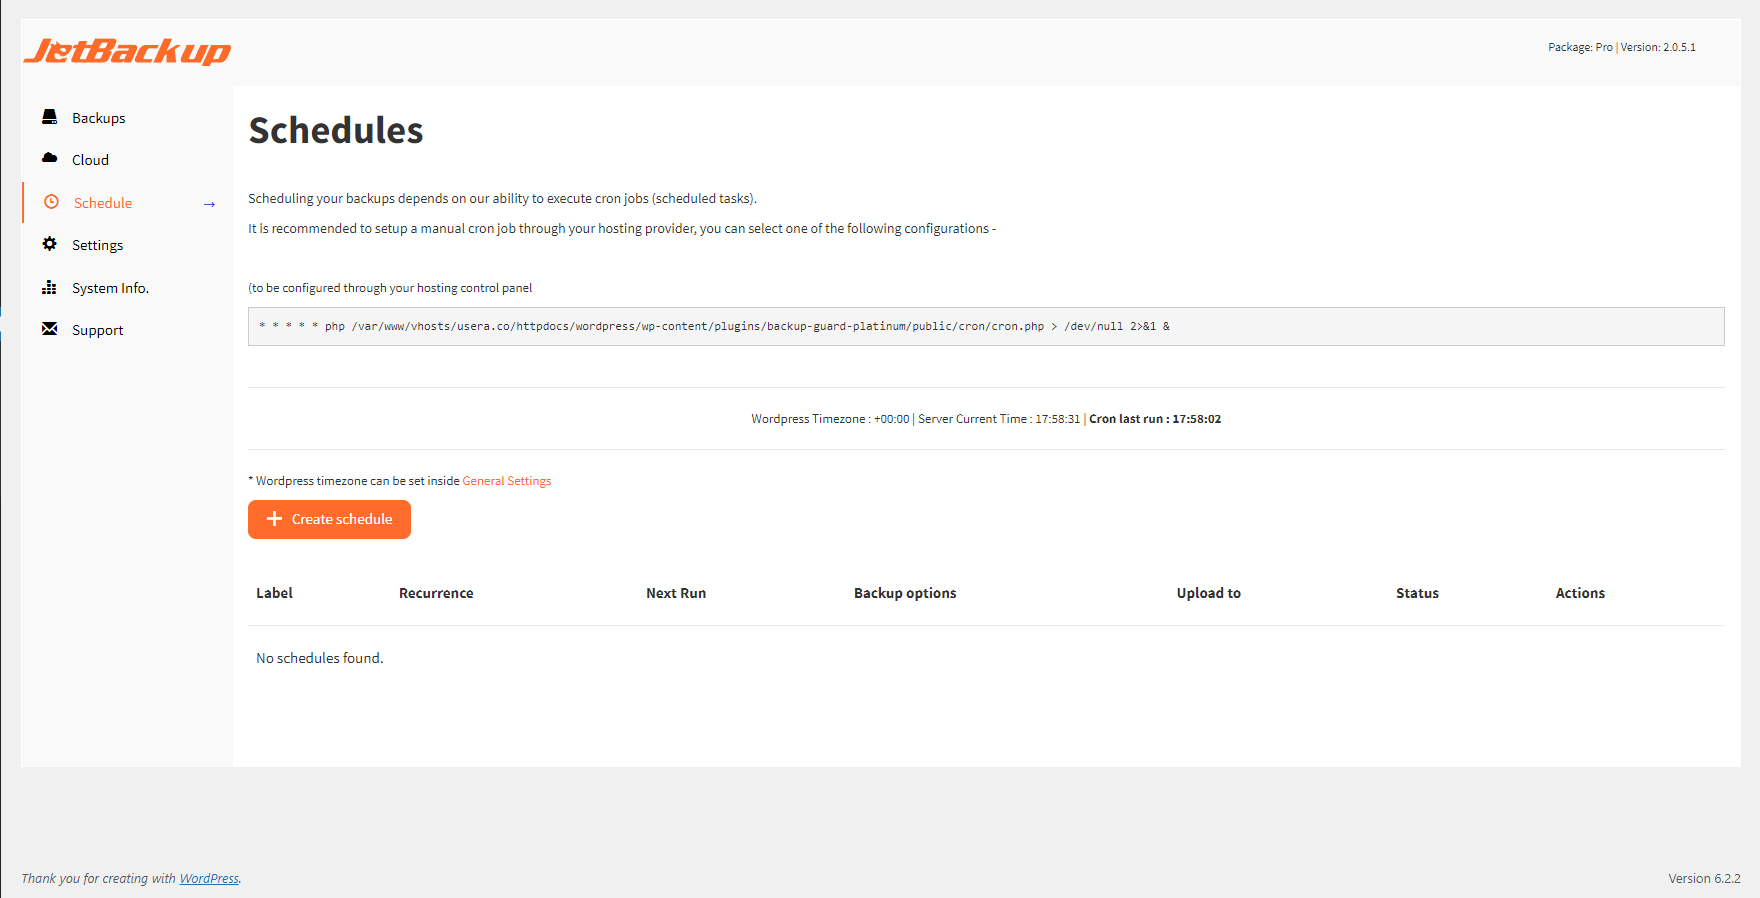
Task: Click the System Info chart icon
Action: [49, 287]
